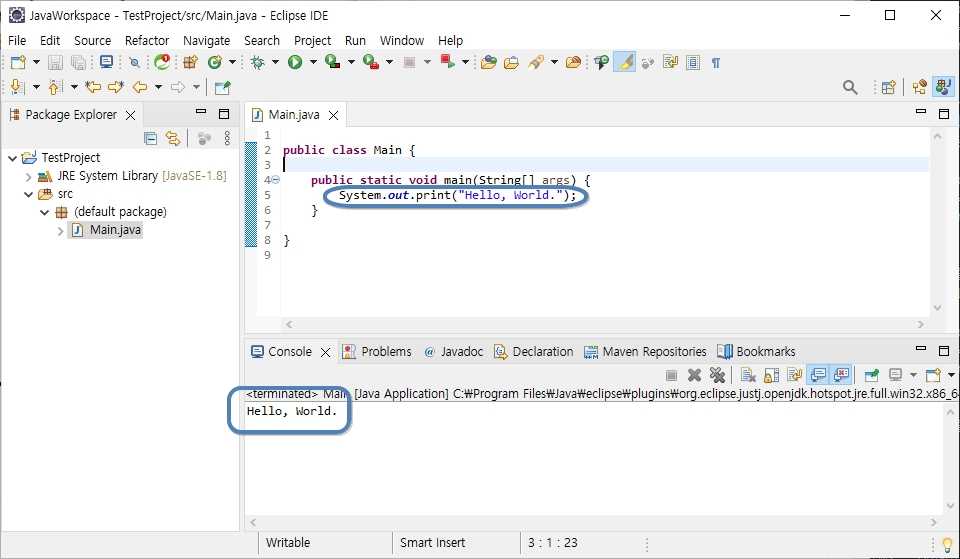
Task: Open the Package Explorer view menu dots
Action: click(227, 138)
